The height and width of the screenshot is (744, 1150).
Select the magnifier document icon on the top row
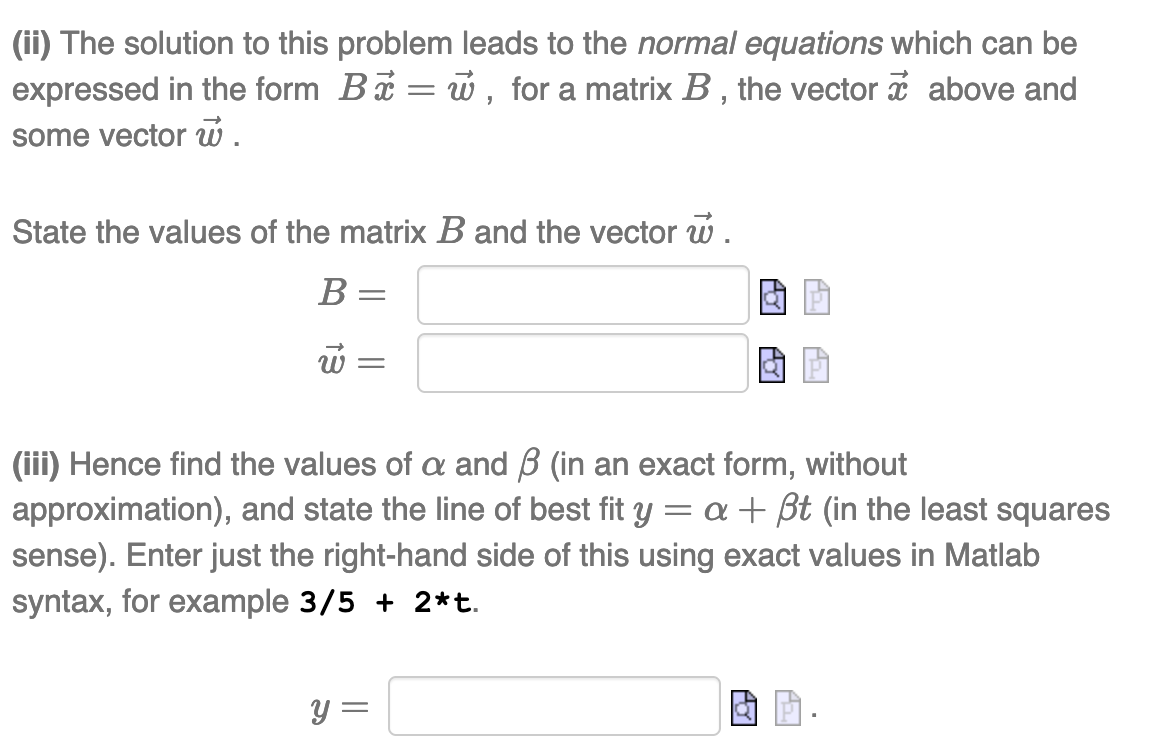[770, 297]
